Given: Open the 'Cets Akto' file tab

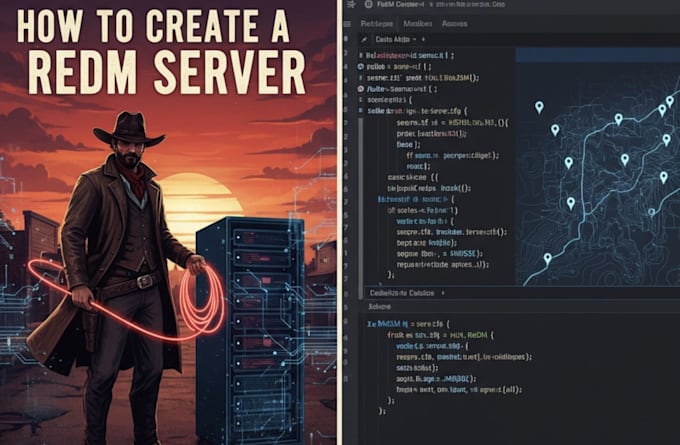Looking at the screenshot, I should [x=392, y=39].
